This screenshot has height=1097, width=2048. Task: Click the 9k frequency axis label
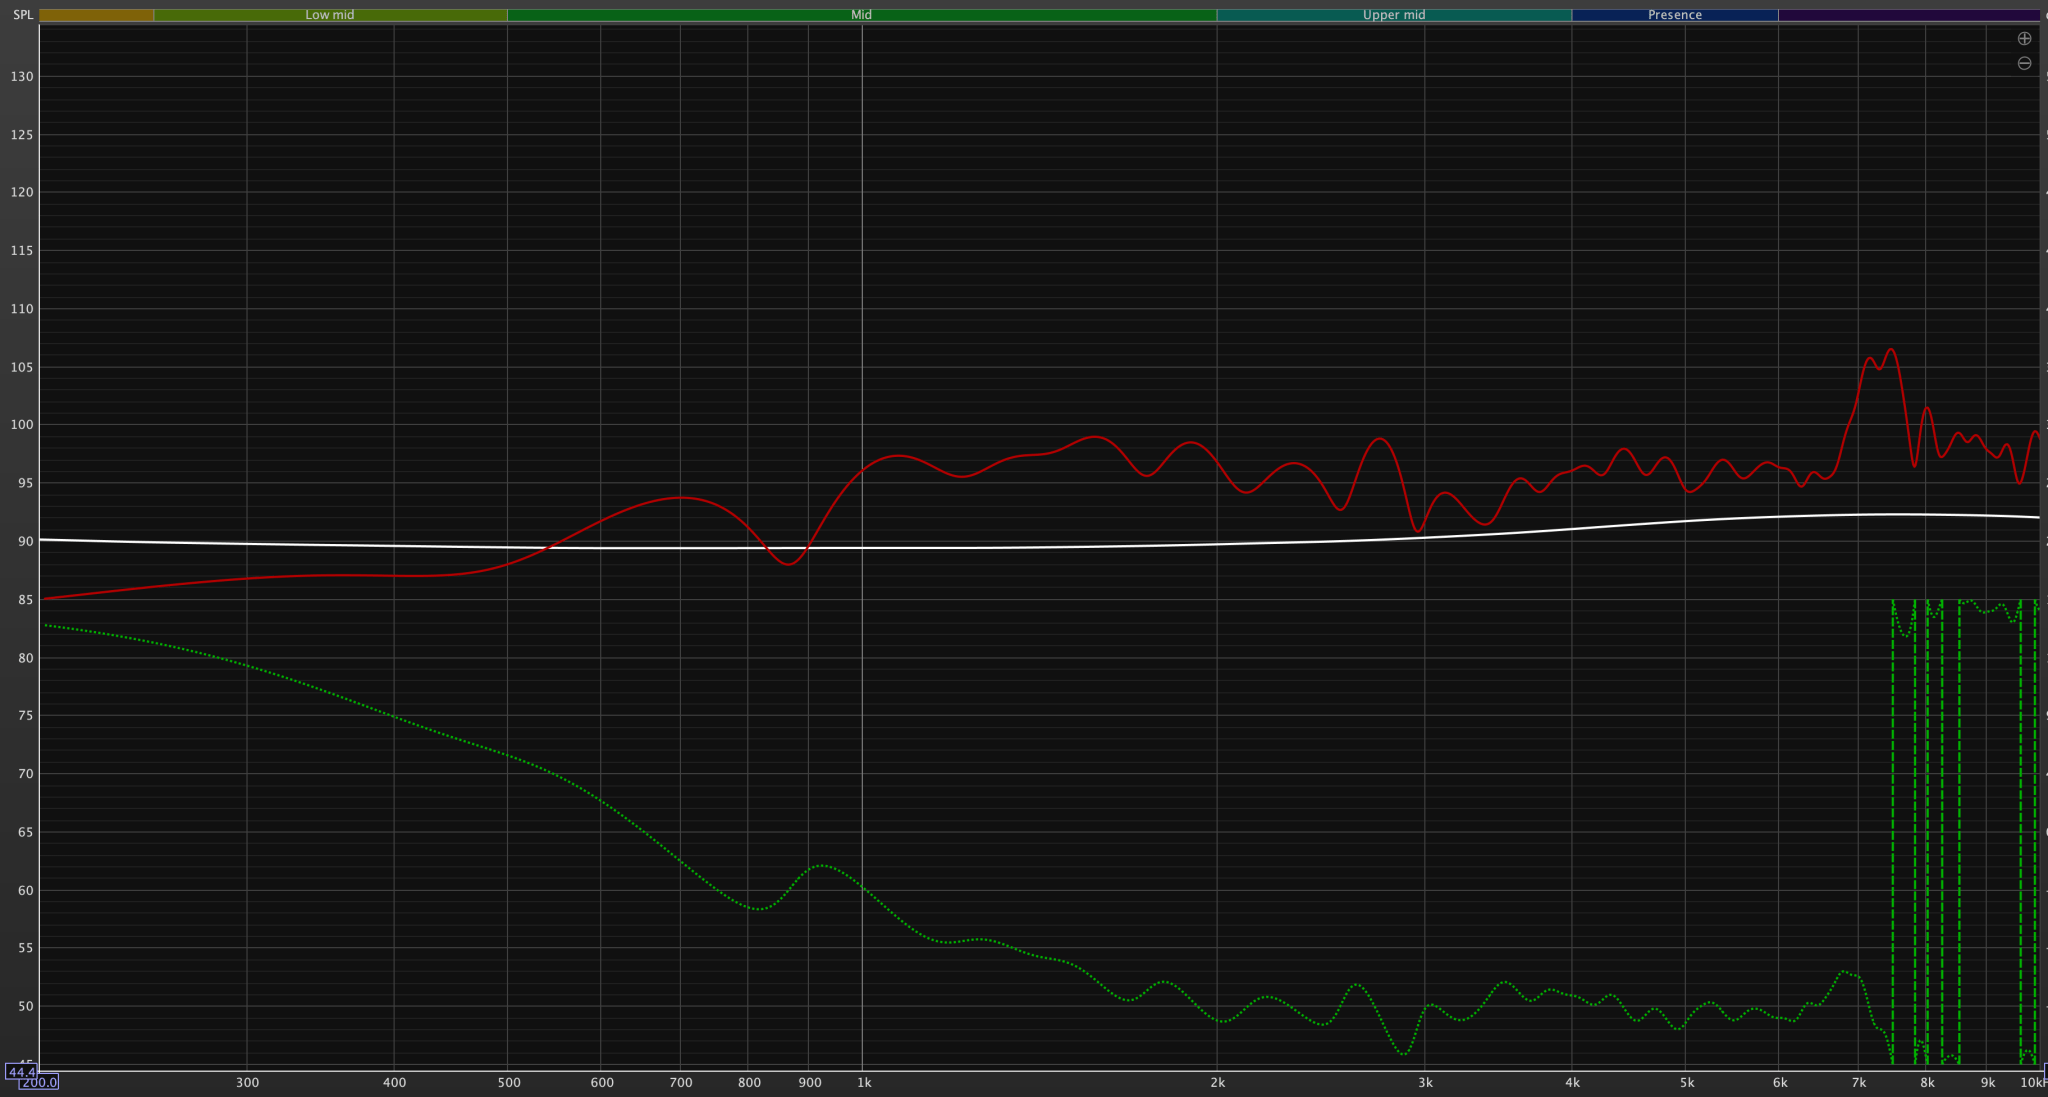1988,1083
